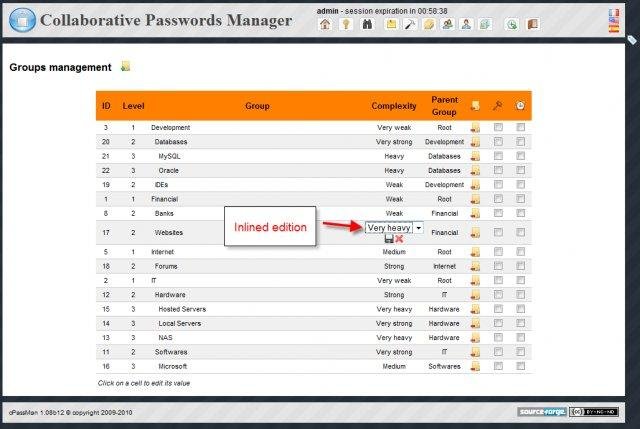
Task: Click the folder icon in Websites row
Action: click(x=475, y=233)
